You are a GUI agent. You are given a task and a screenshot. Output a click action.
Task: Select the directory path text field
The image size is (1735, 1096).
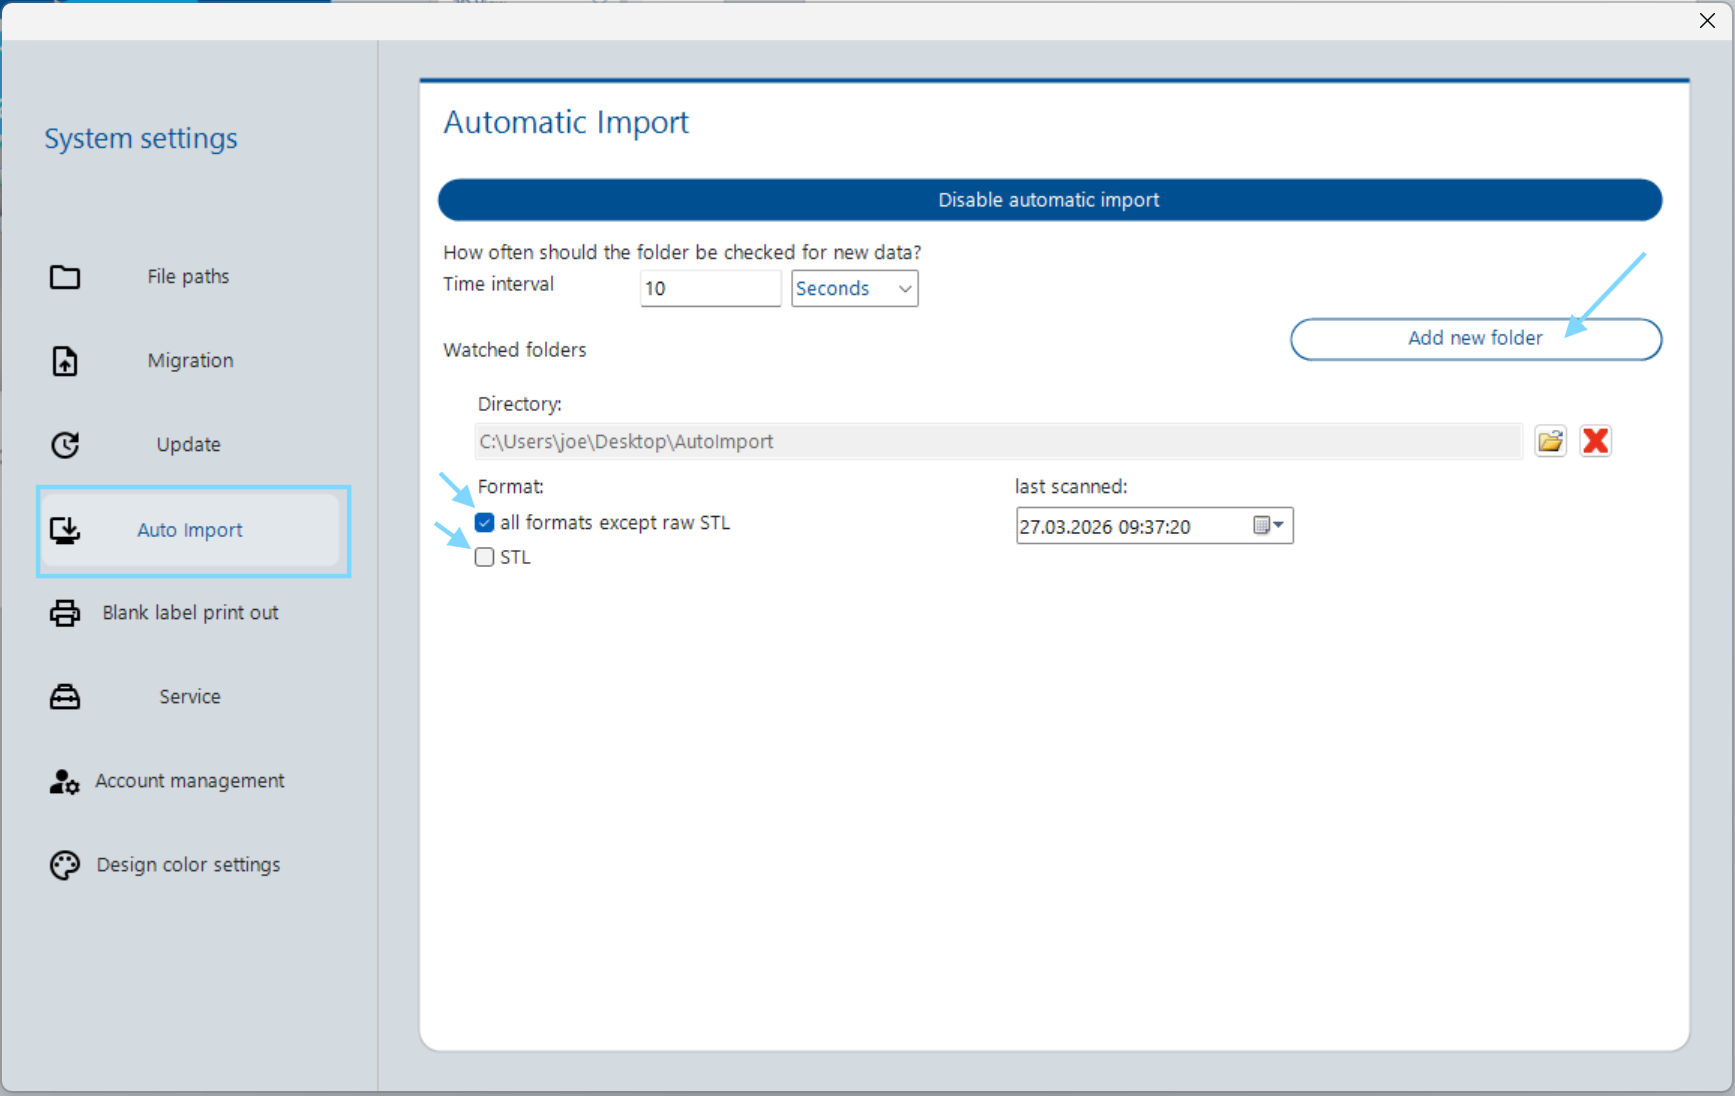click(997, 441)
